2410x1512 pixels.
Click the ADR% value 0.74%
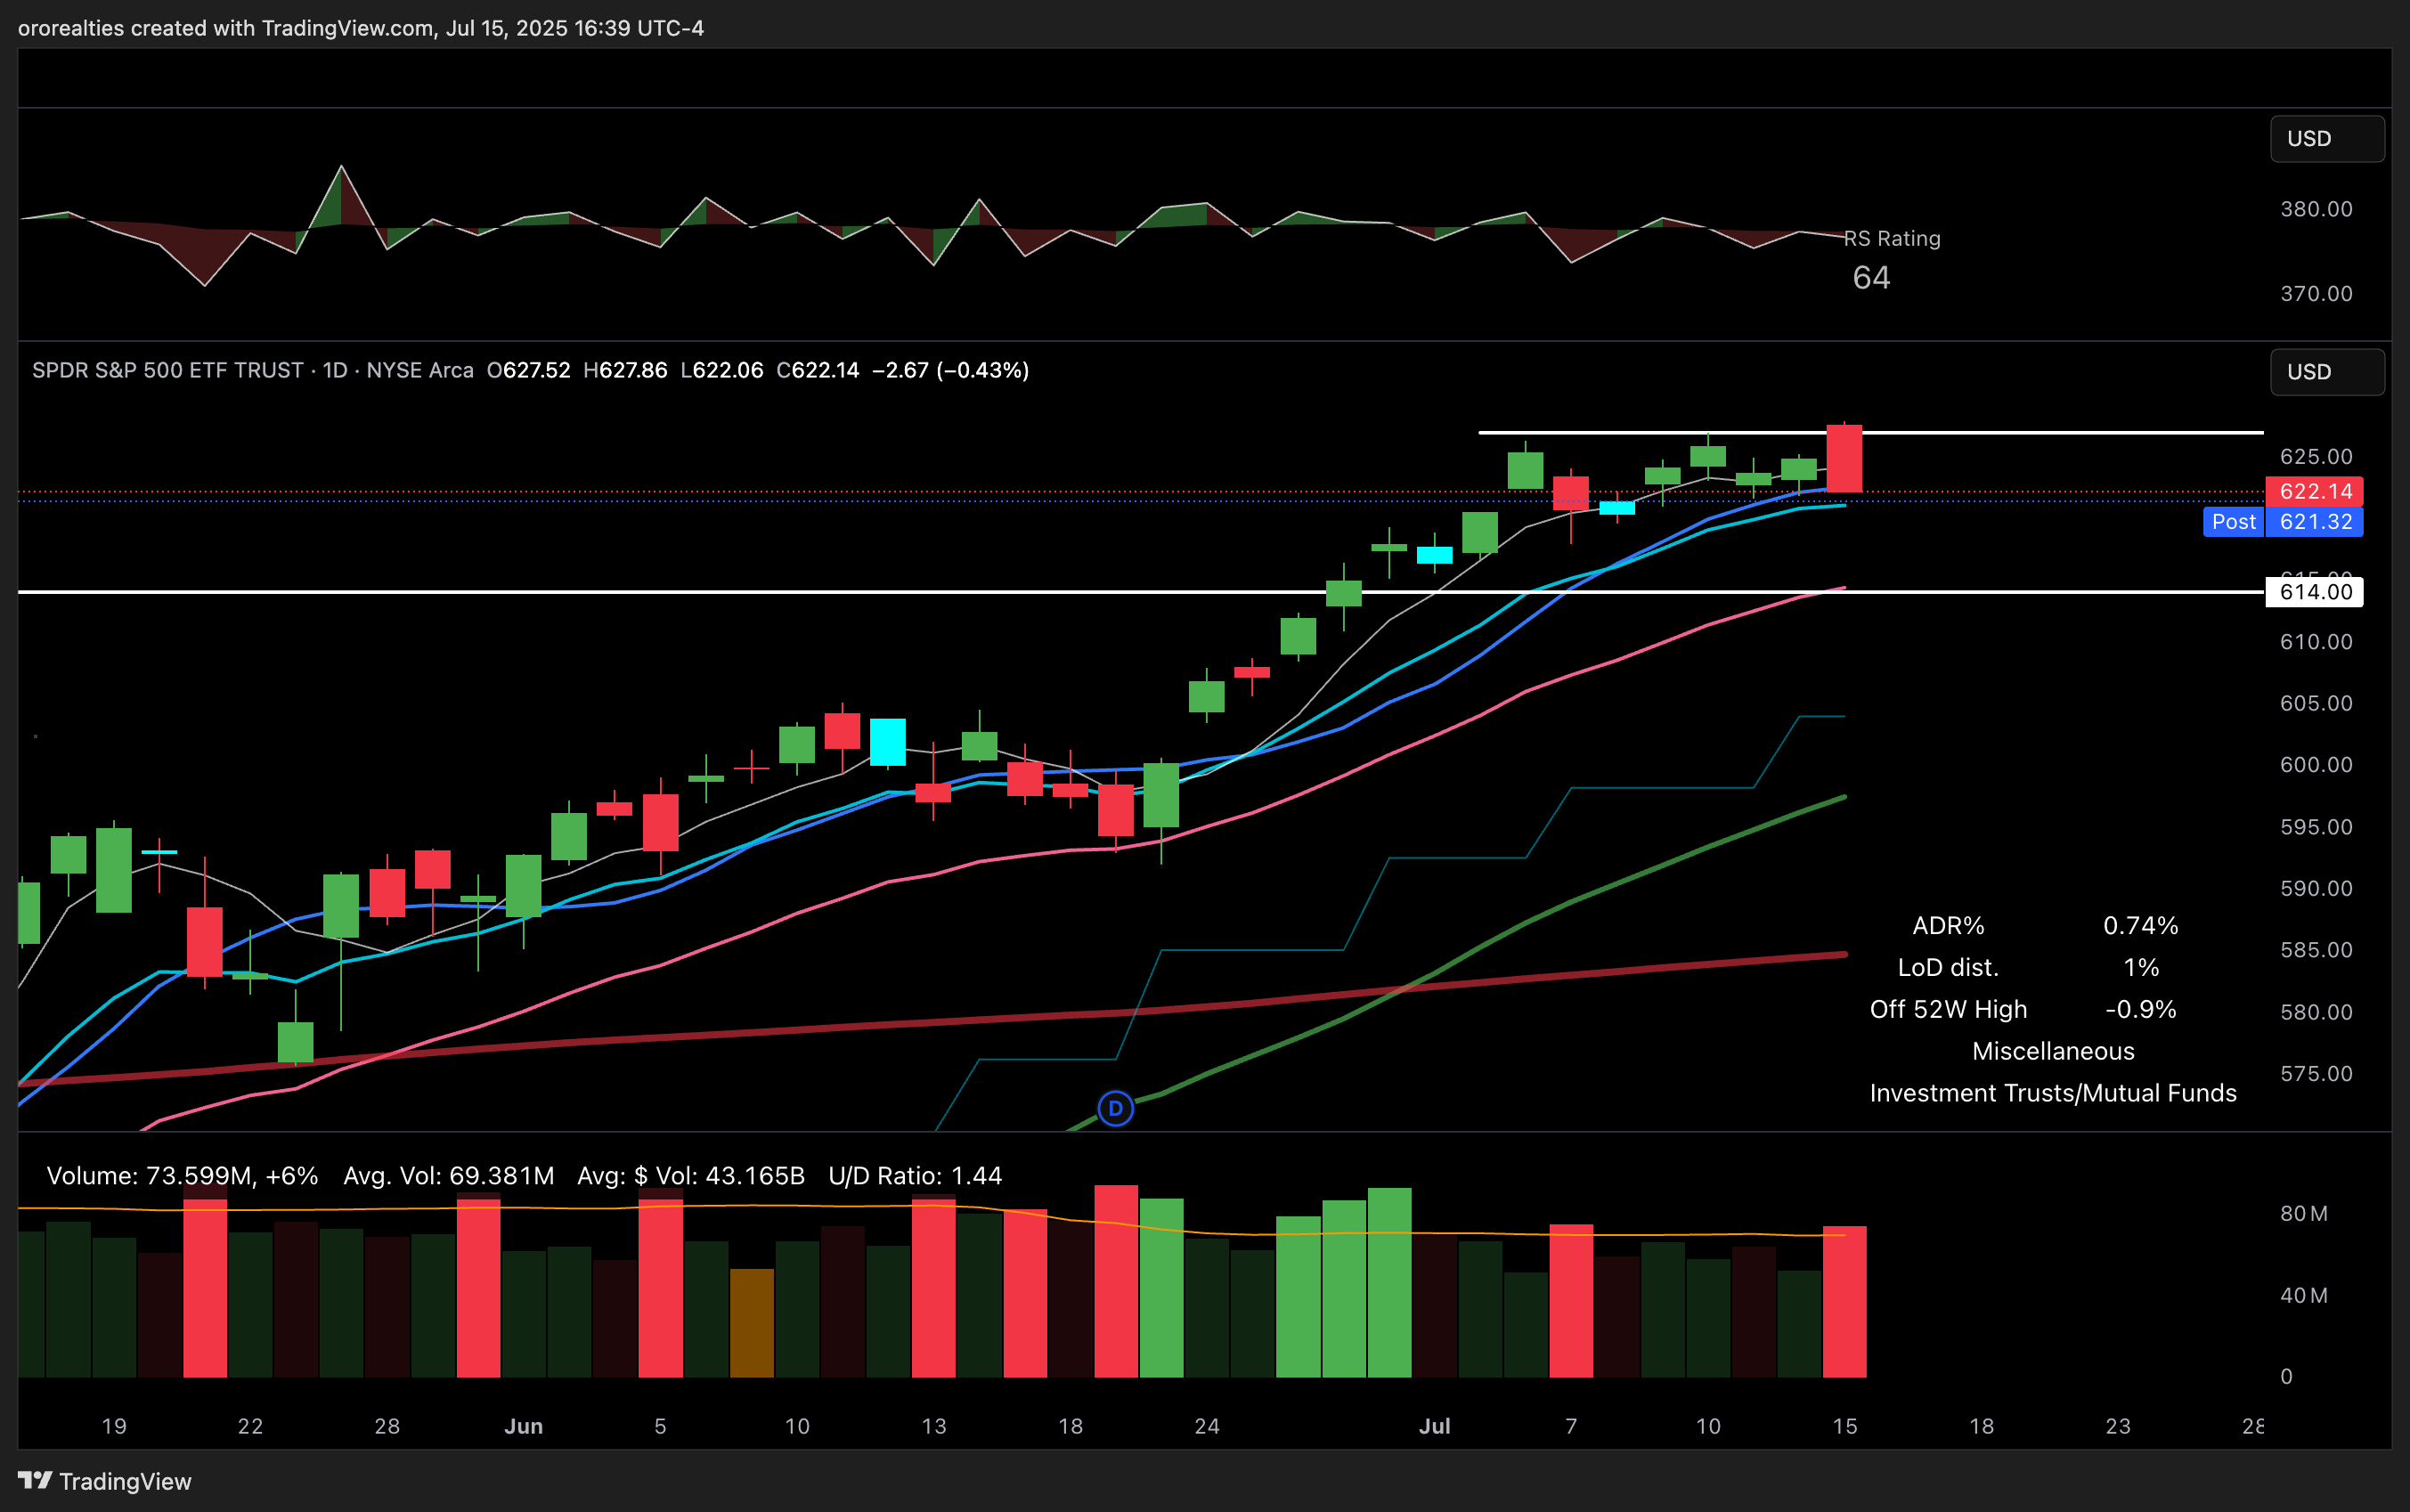(2140, 925)
